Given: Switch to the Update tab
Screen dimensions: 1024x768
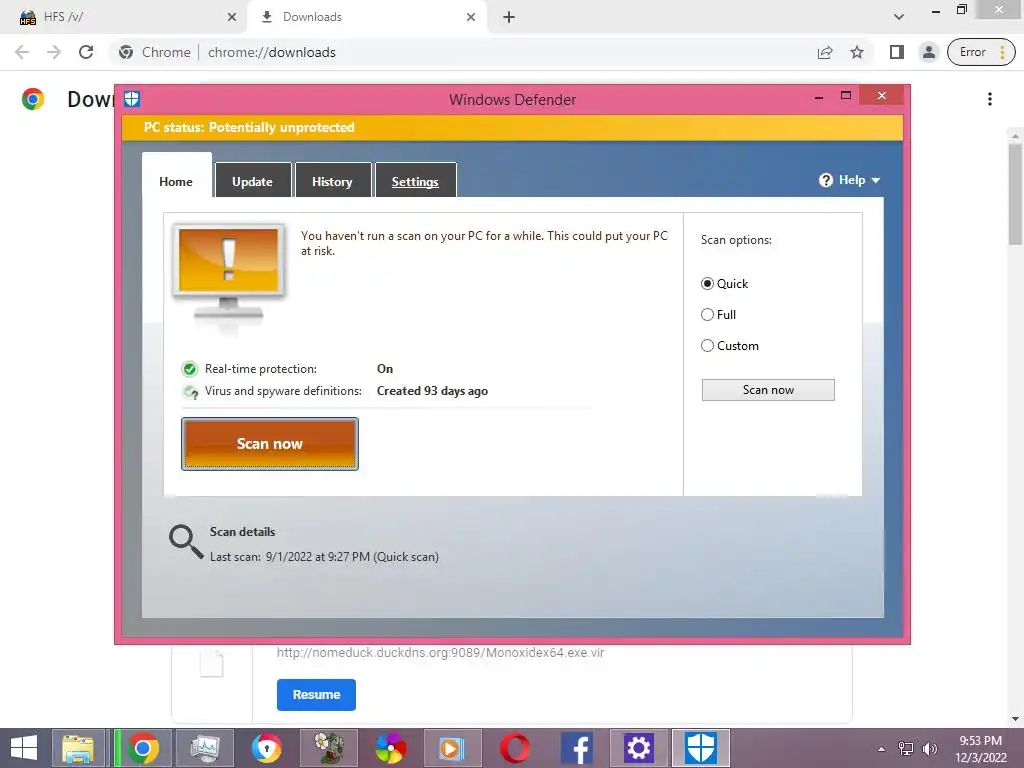Looking at the screenshot, I should (x=252, y=181).
